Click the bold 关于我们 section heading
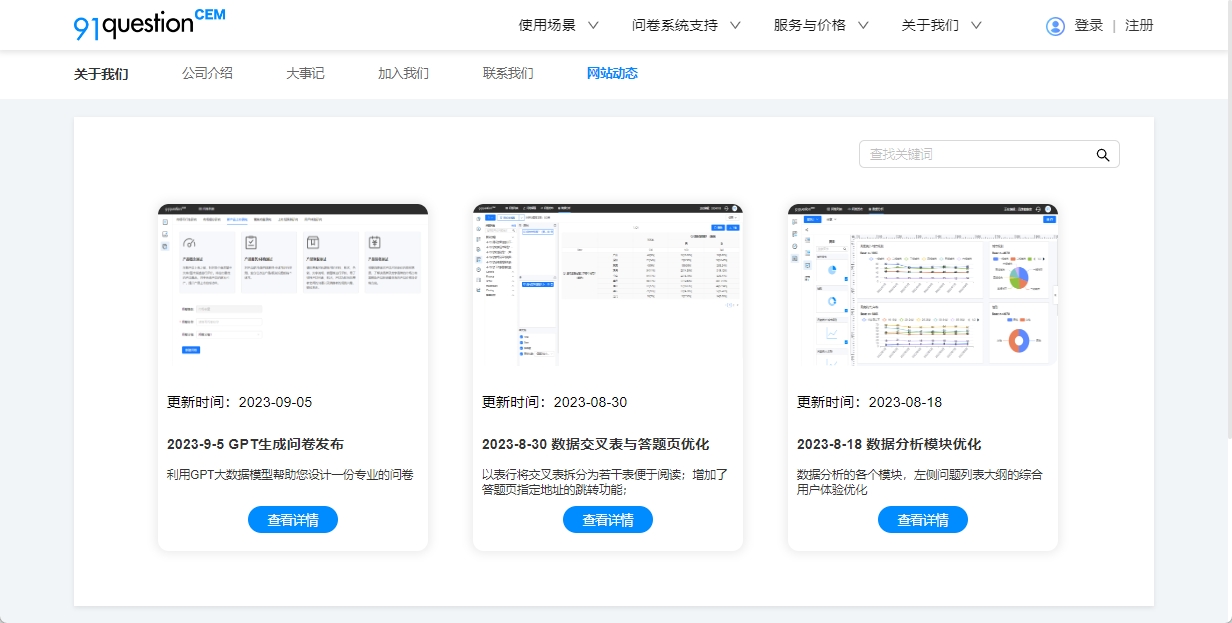The width and height of the screenshot is (1232, 623). (x=101, y=74)
